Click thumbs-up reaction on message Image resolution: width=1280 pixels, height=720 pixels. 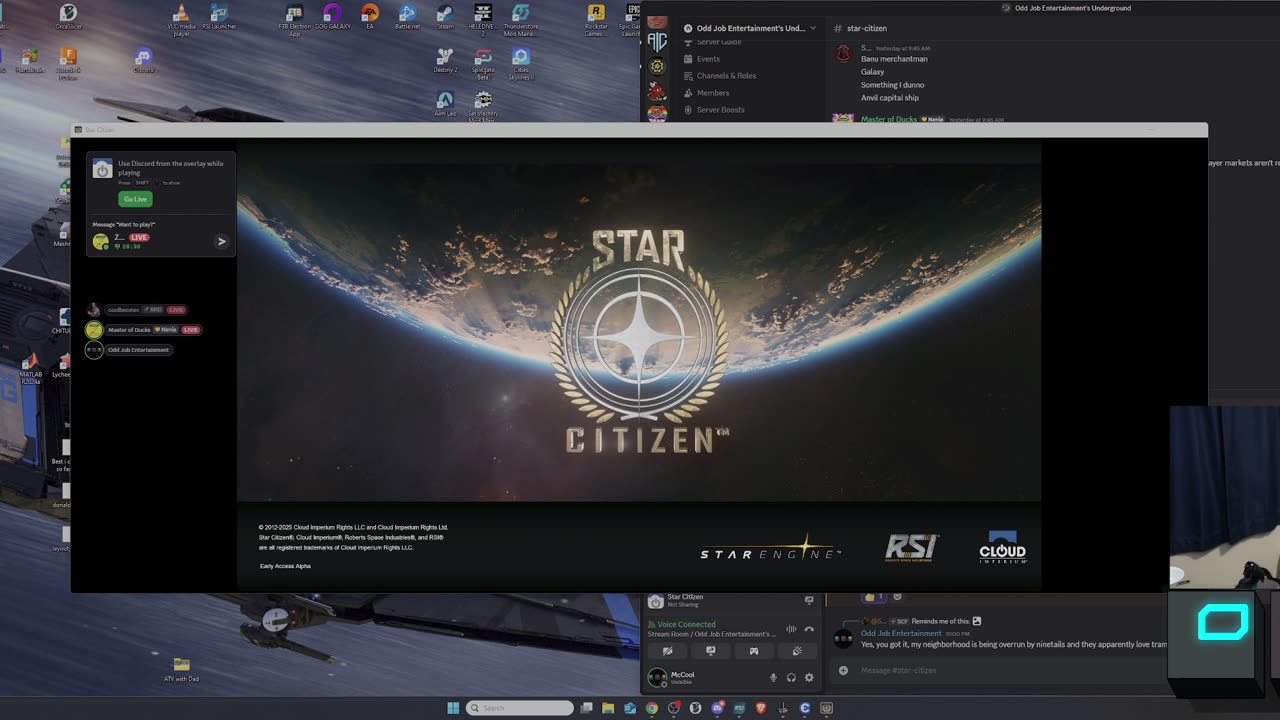(x=875, y=597)
